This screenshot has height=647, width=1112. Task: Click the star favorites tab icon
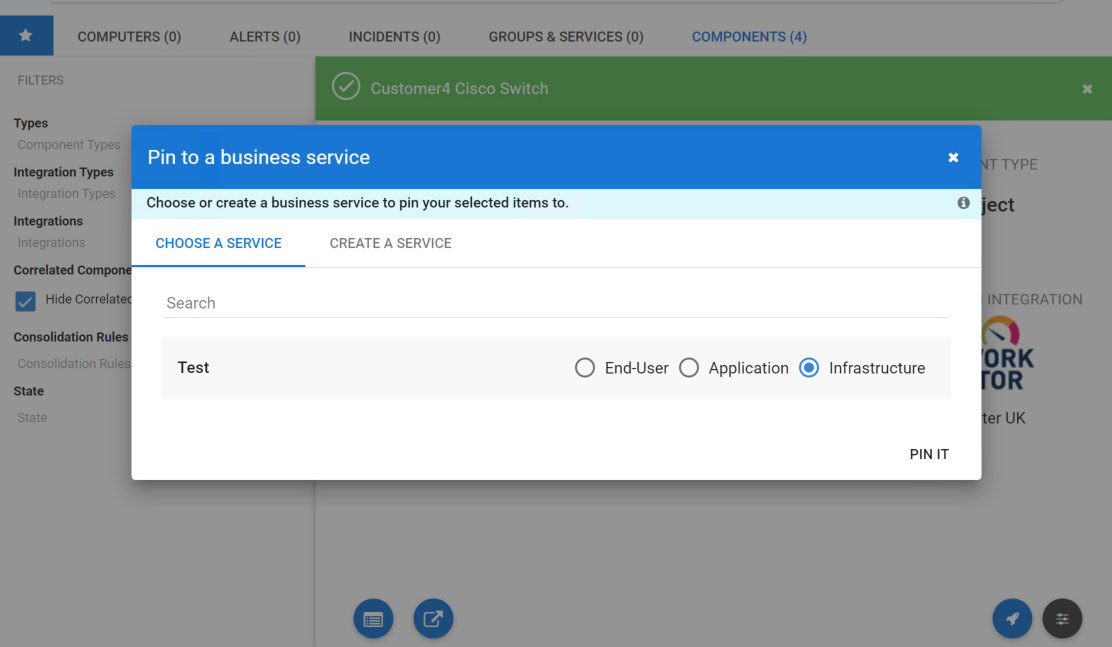26,36
